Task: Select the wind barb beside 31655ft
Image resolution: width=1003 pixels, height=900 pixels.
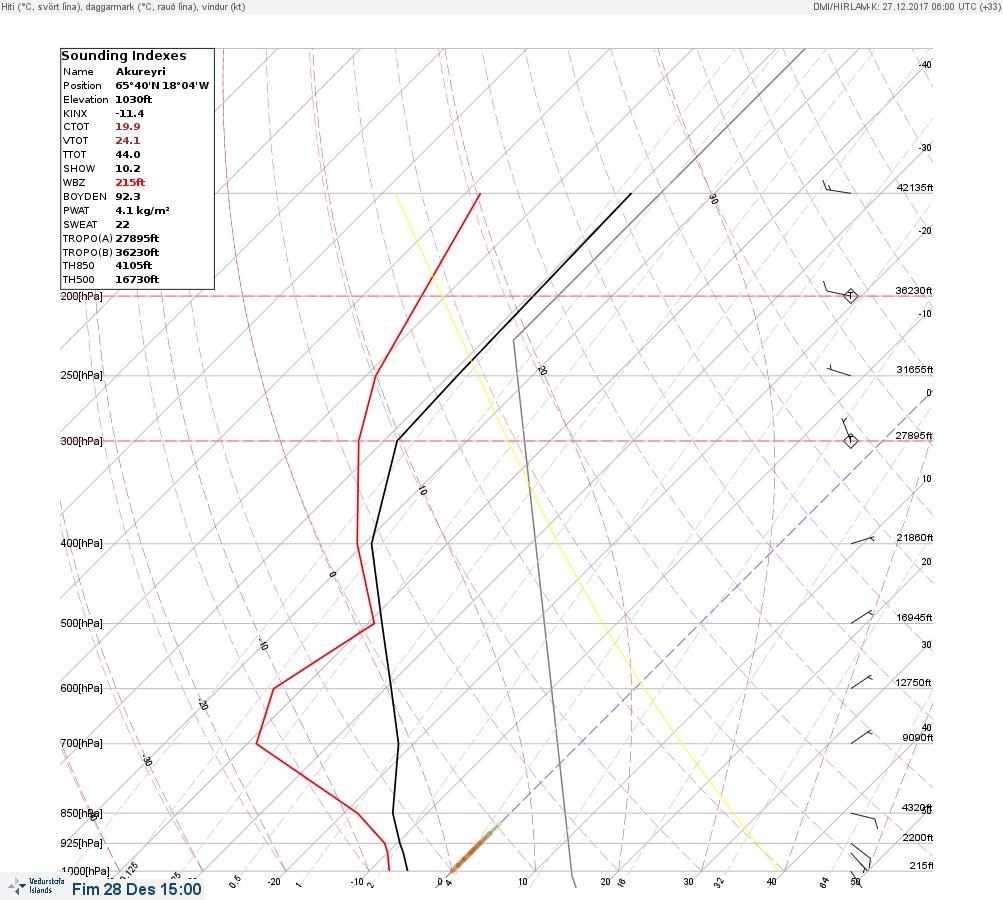Action: point(839,370)
